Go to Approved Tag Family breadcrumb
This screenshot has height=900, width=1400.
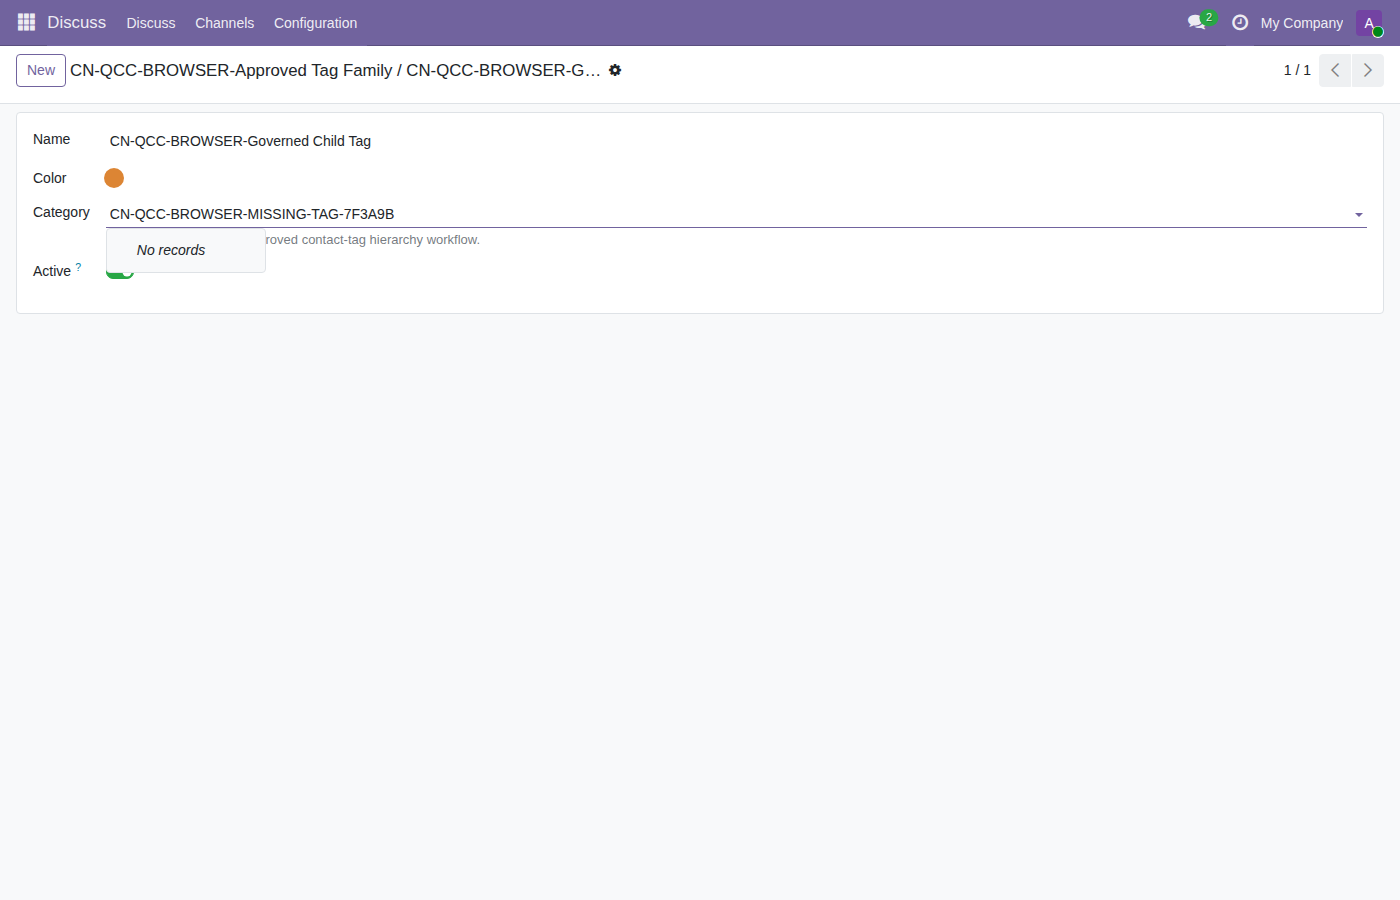pyautogui.click(x=231, y=70)
